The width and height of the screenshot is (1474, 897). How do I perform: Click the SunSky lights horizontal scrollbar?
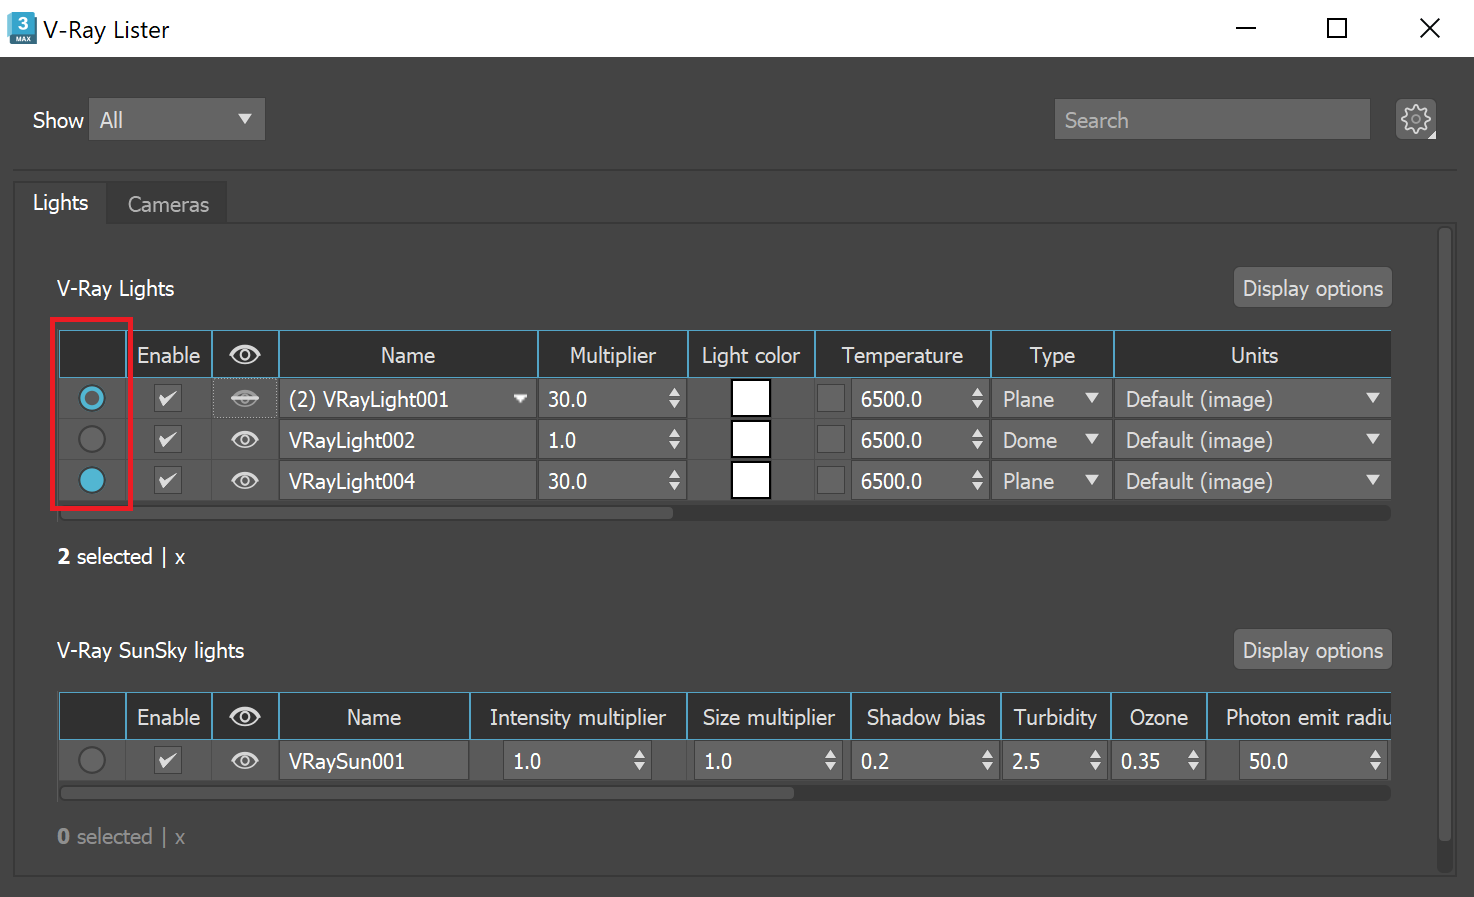click(x=427, y=793)
